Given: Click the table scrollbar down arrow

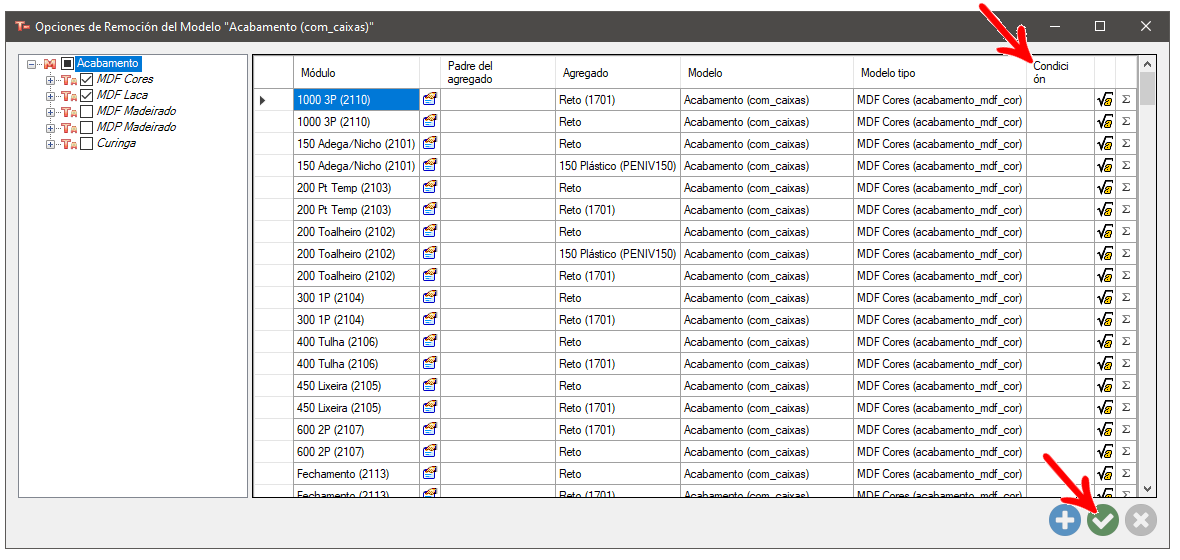Looking at the screenshot, I should (1147, 488).
